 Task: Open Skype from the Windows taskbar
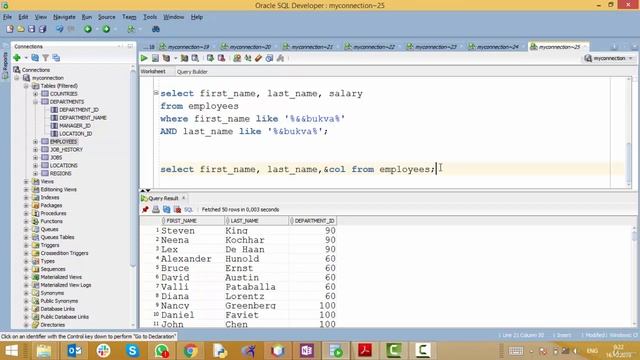[132, 350]
